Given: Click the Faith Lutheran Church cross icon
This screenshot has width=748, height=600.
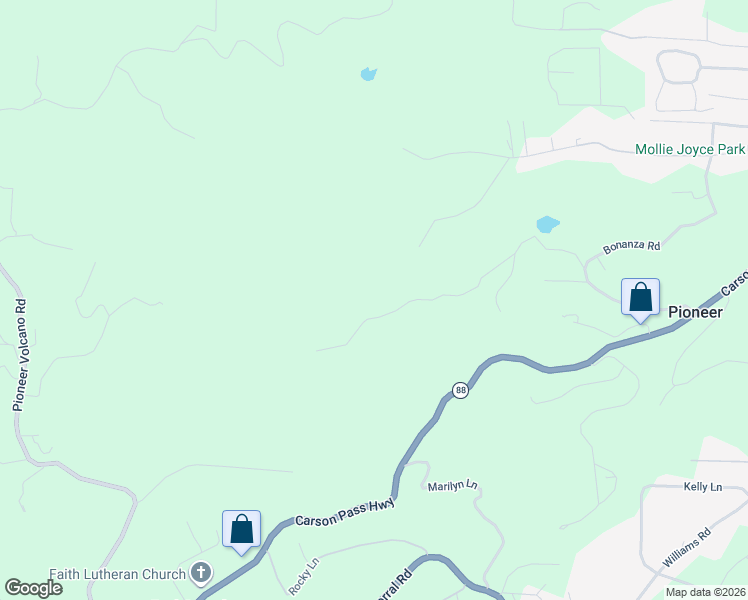Looking at the screenshot, I should 201,573.
